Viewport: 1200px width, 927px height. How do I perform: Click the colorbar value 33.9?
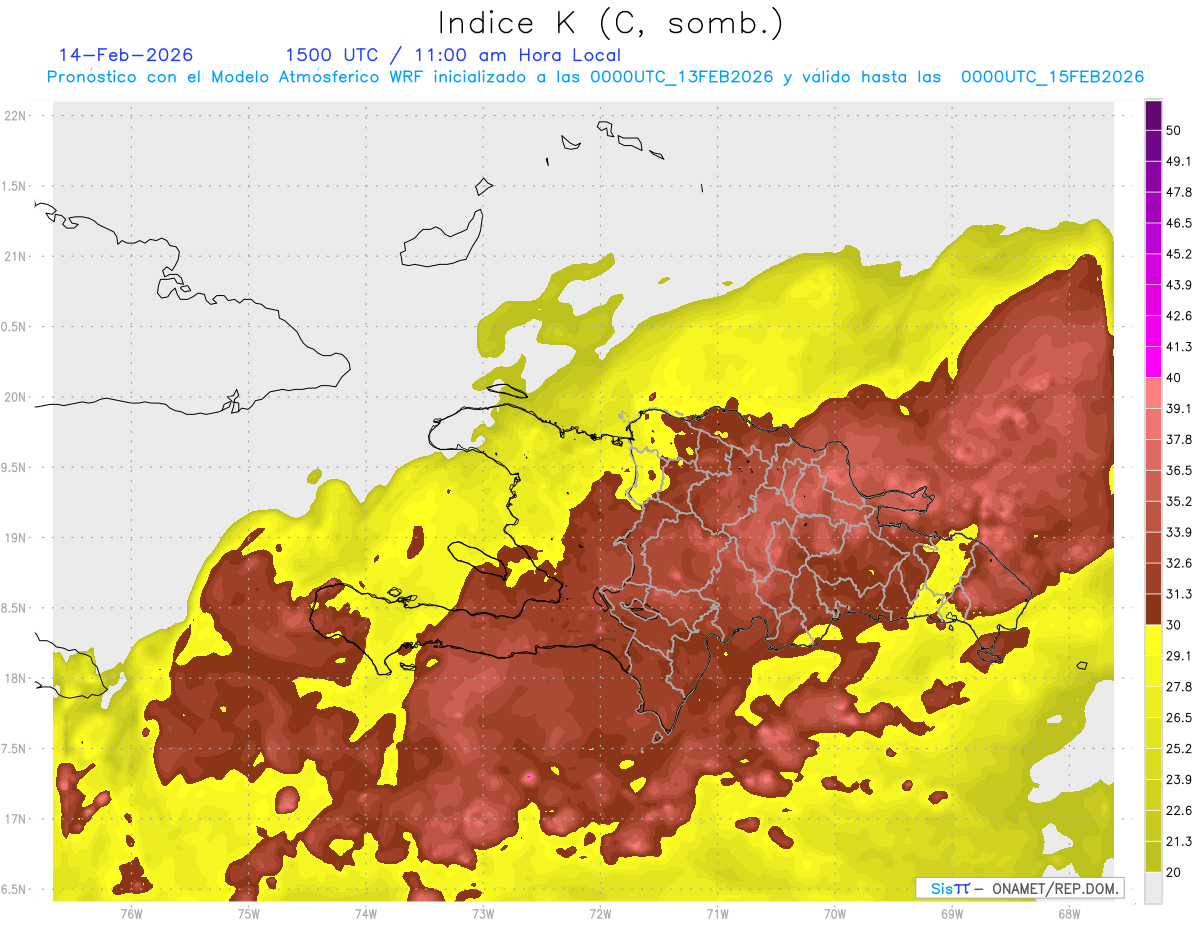tap(1179, 532)
